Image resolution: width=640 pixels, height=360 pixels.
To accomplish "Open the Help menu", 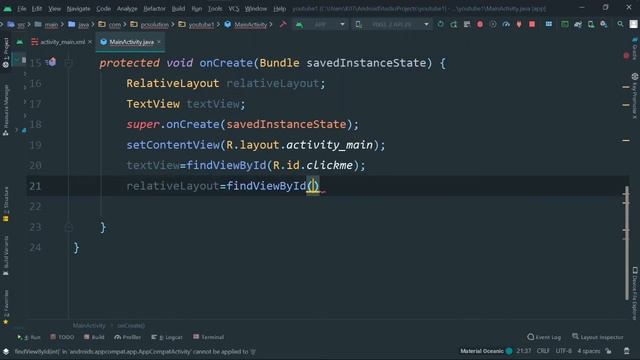I will [x=280, y=9].
